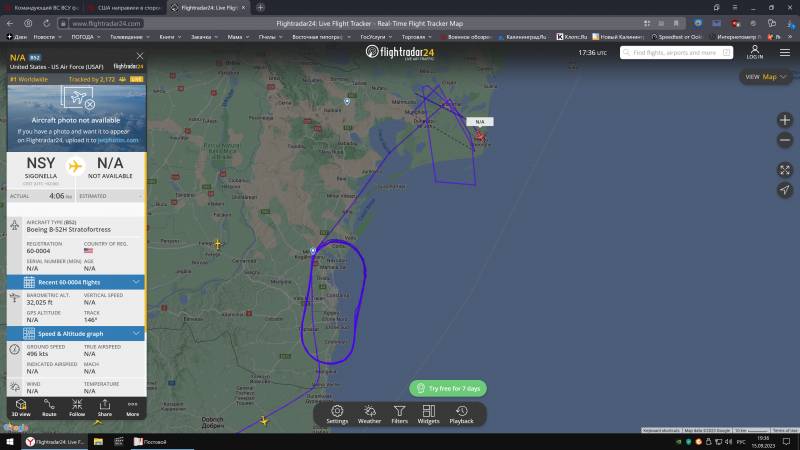The image size is (800, 450).
Task: Click the airport pin at the northern map area
Action: (x=347, y=102)
